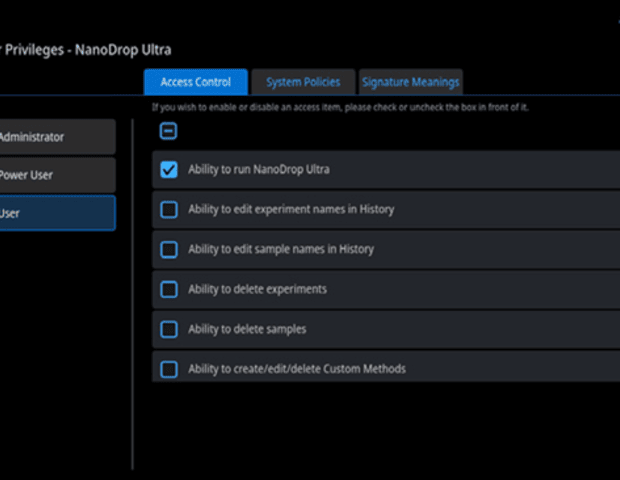Screen dimensions: 620x480
Task: Uncheck Ability to run NanoDrop Ultra
Action: click(169, 170)
